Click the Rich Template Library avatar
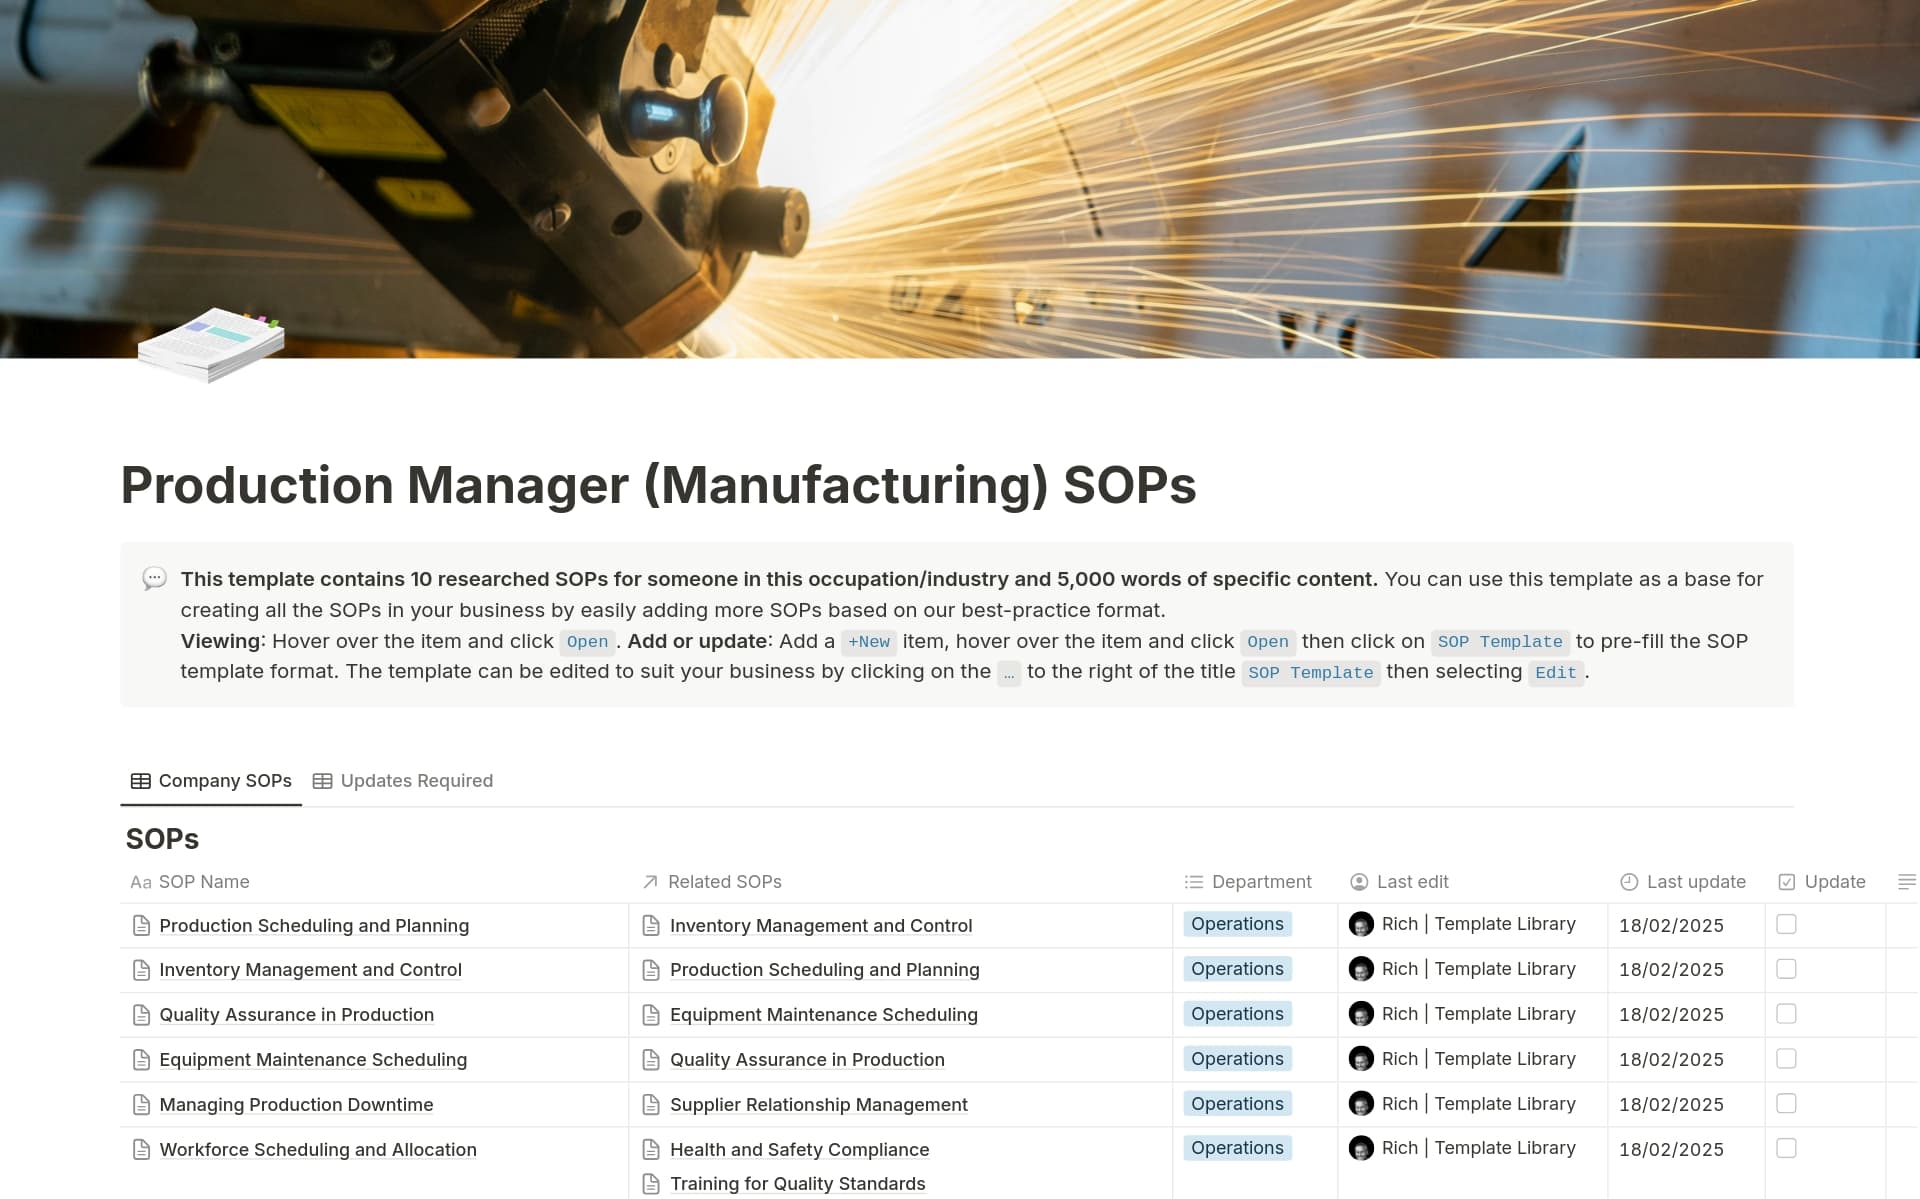The width and height of the screenshot is (1920, 1199). [x=1363, y=924]
